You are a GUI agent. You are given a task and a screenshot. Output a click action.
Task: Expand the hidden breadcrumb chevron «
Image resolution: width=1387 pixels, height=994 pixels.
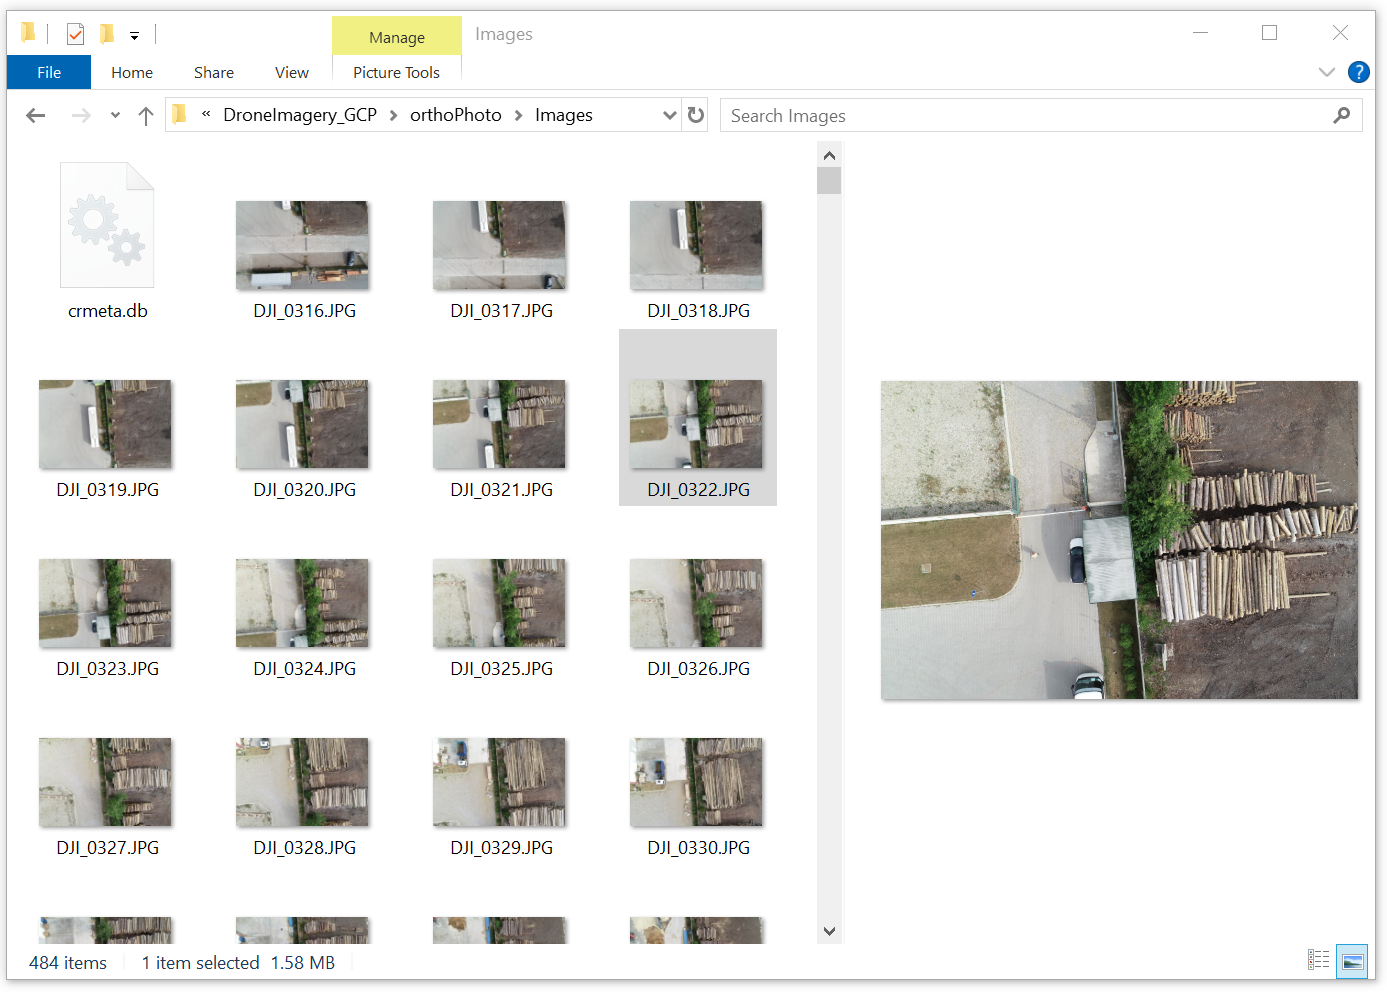coord(206,115)
